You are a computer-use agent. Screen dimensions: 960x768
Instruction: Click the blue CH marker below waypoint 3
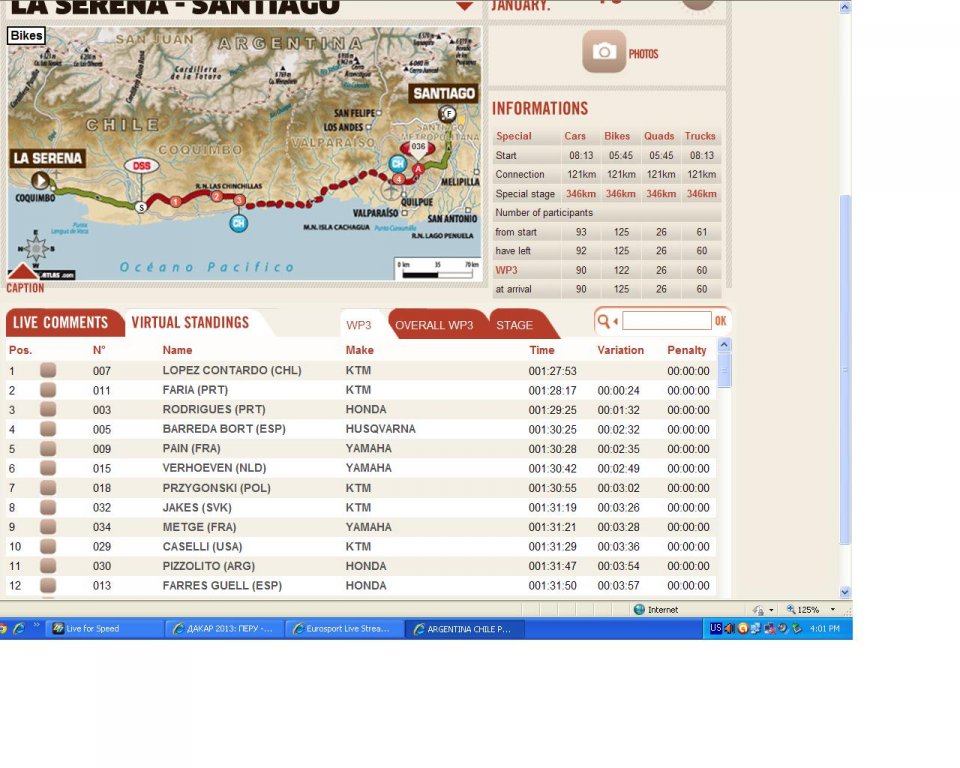click(238, 223)
